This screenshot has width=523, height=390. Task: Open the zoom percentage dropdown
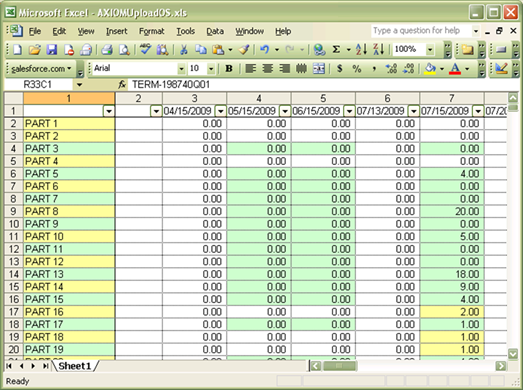pos(430,50)
